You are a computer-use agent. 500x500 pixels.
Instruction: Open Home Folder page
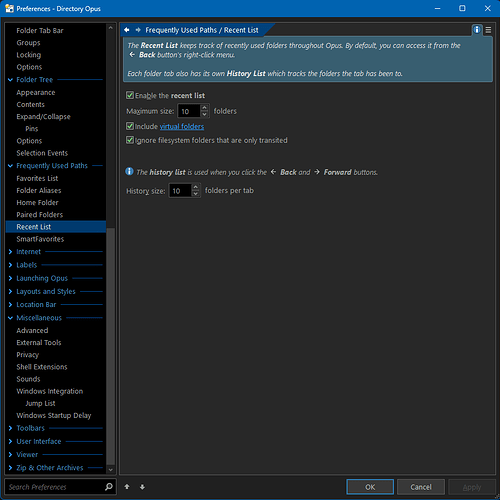click(37, 202)
